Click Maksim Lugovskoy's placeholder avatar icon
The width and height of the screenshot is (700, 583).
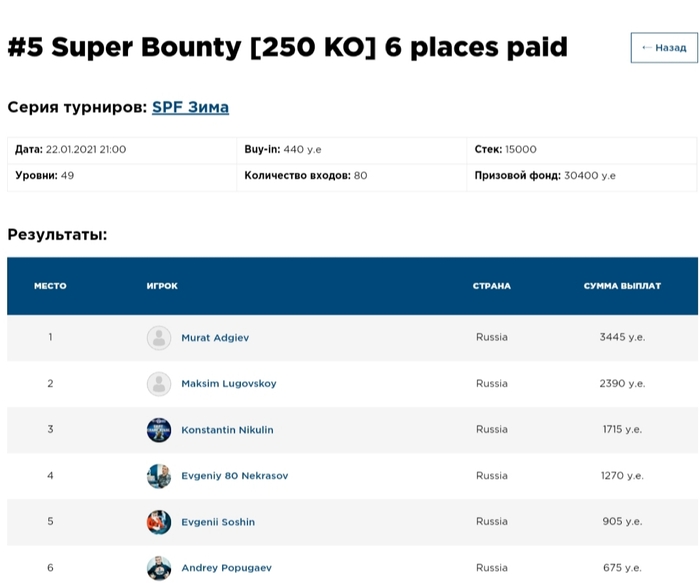159,384
